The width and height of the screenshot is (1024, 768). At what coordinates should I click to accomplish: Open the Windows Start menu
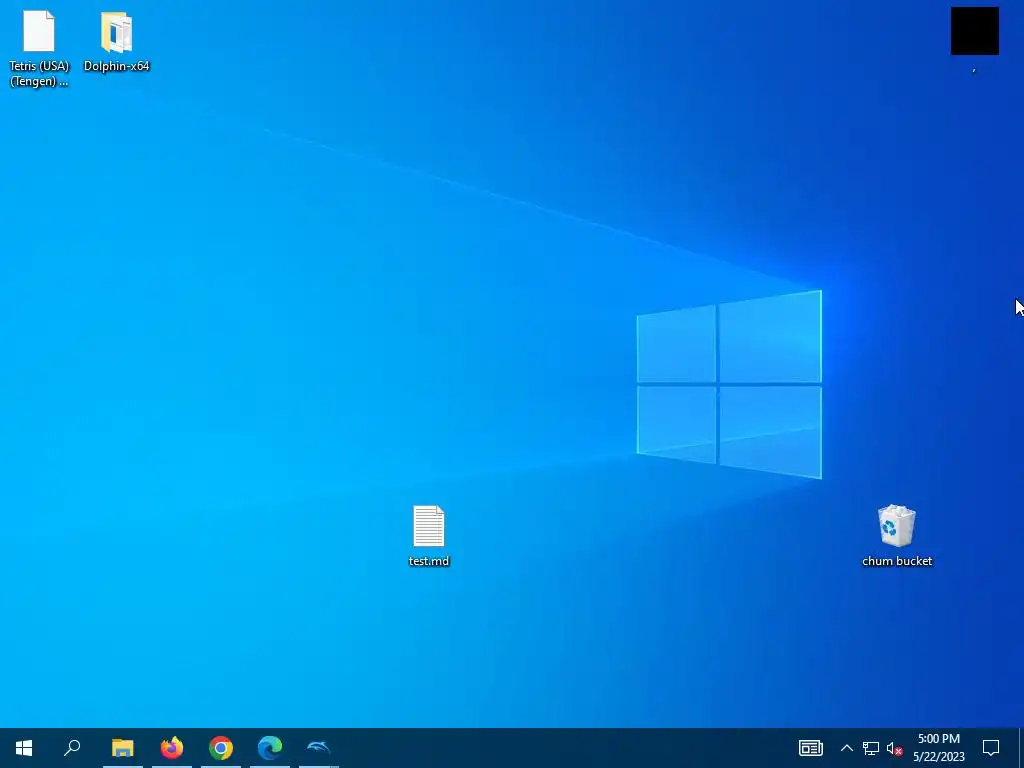[x=24, y=748]
